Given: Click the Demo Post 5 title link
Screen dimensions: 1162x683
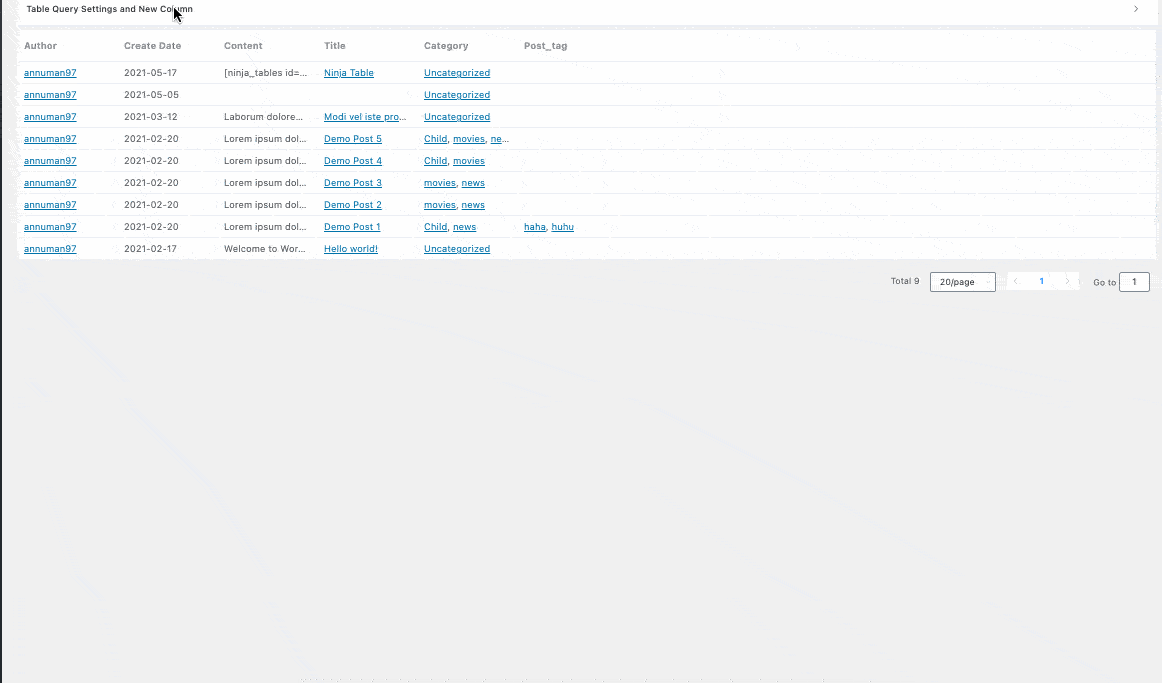Looking at the screenshot, I should click(x=352, y=139).
